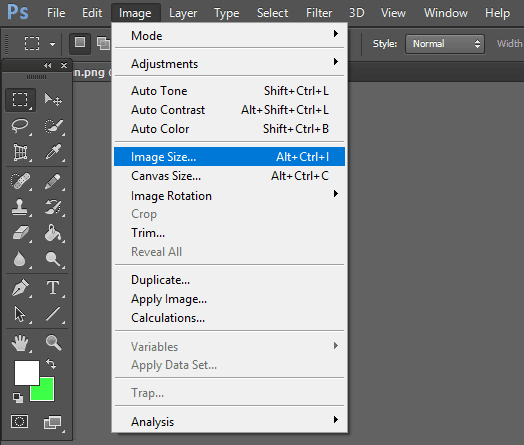The width and height of the screenshot is (524, 445).
Task: Open the Layer menu
Action: point(183,13)
